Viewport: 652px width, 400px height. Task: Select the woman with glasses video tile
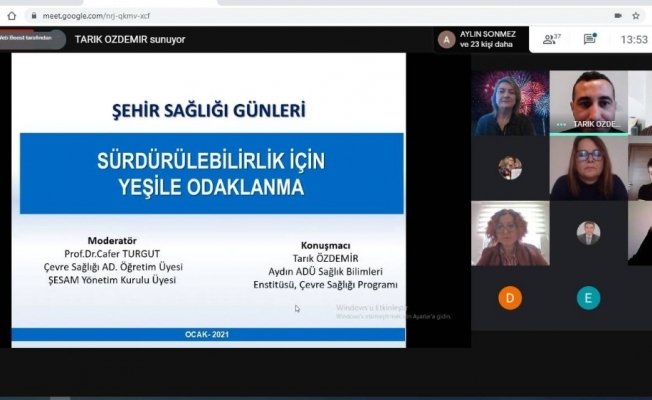tap(588, 167)
